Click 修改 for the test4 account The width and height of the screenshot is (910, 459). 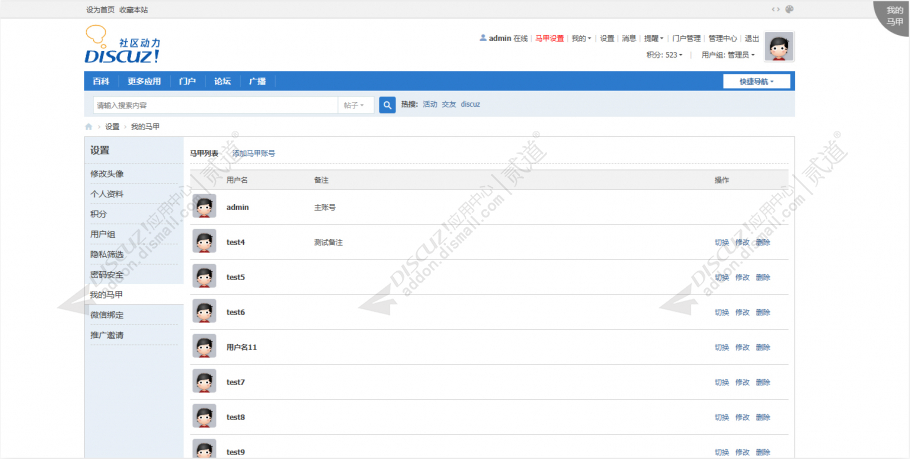[x=742, y=243]
